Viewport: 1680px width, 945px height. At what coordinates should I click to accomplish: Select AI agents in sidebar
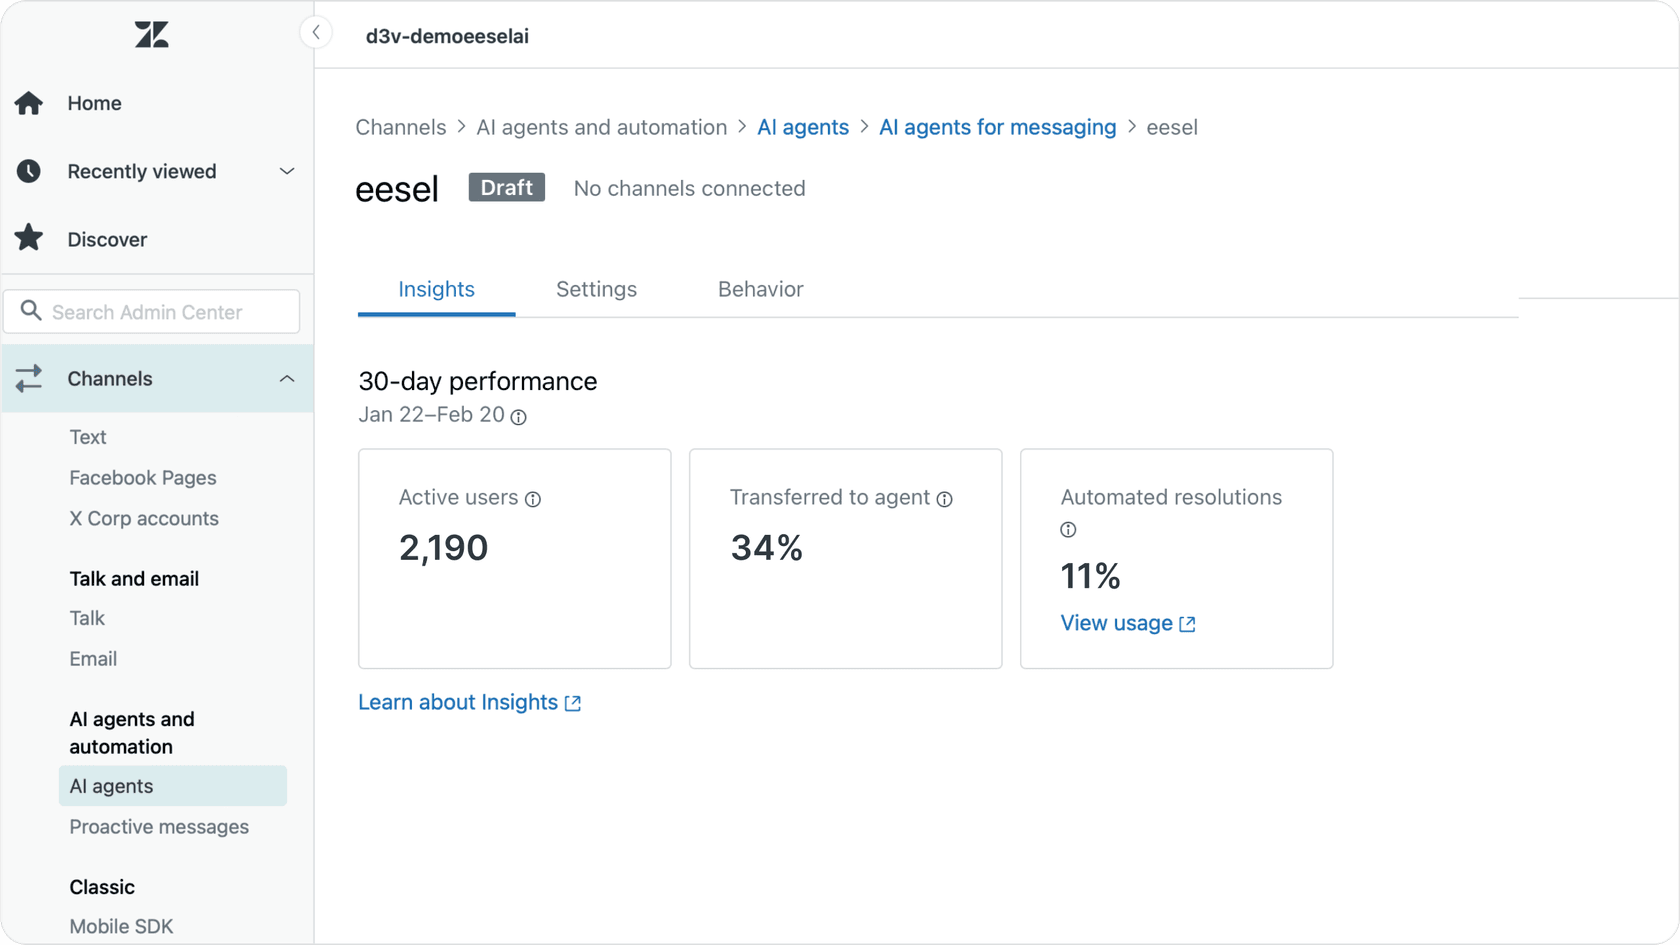[x=173, y=786]
